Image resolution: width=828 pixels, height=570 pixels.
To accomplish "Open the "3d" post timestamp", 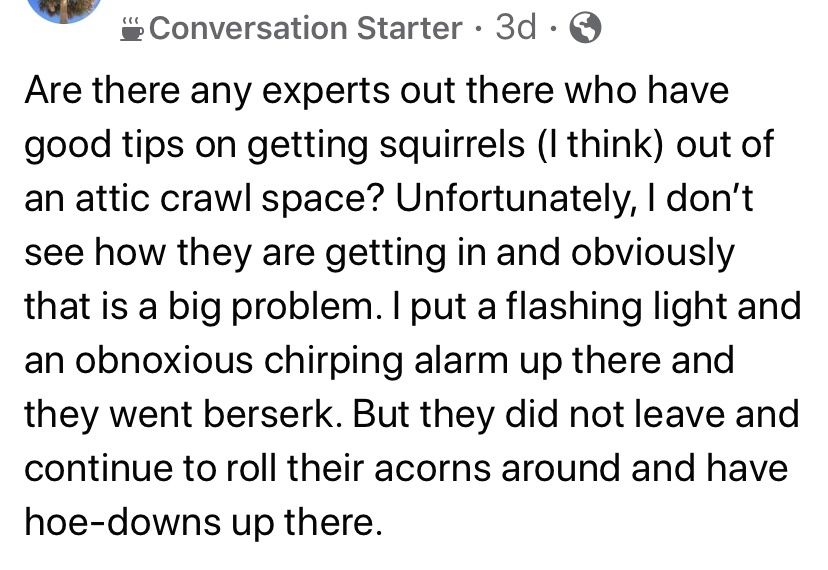I will coord(515,28).
